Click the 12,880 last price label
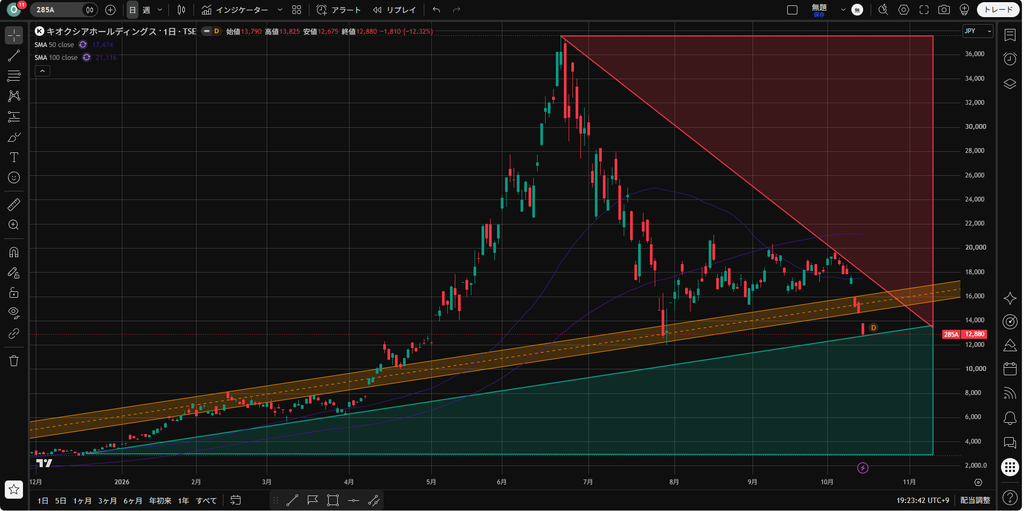 [x=974, y=334]
